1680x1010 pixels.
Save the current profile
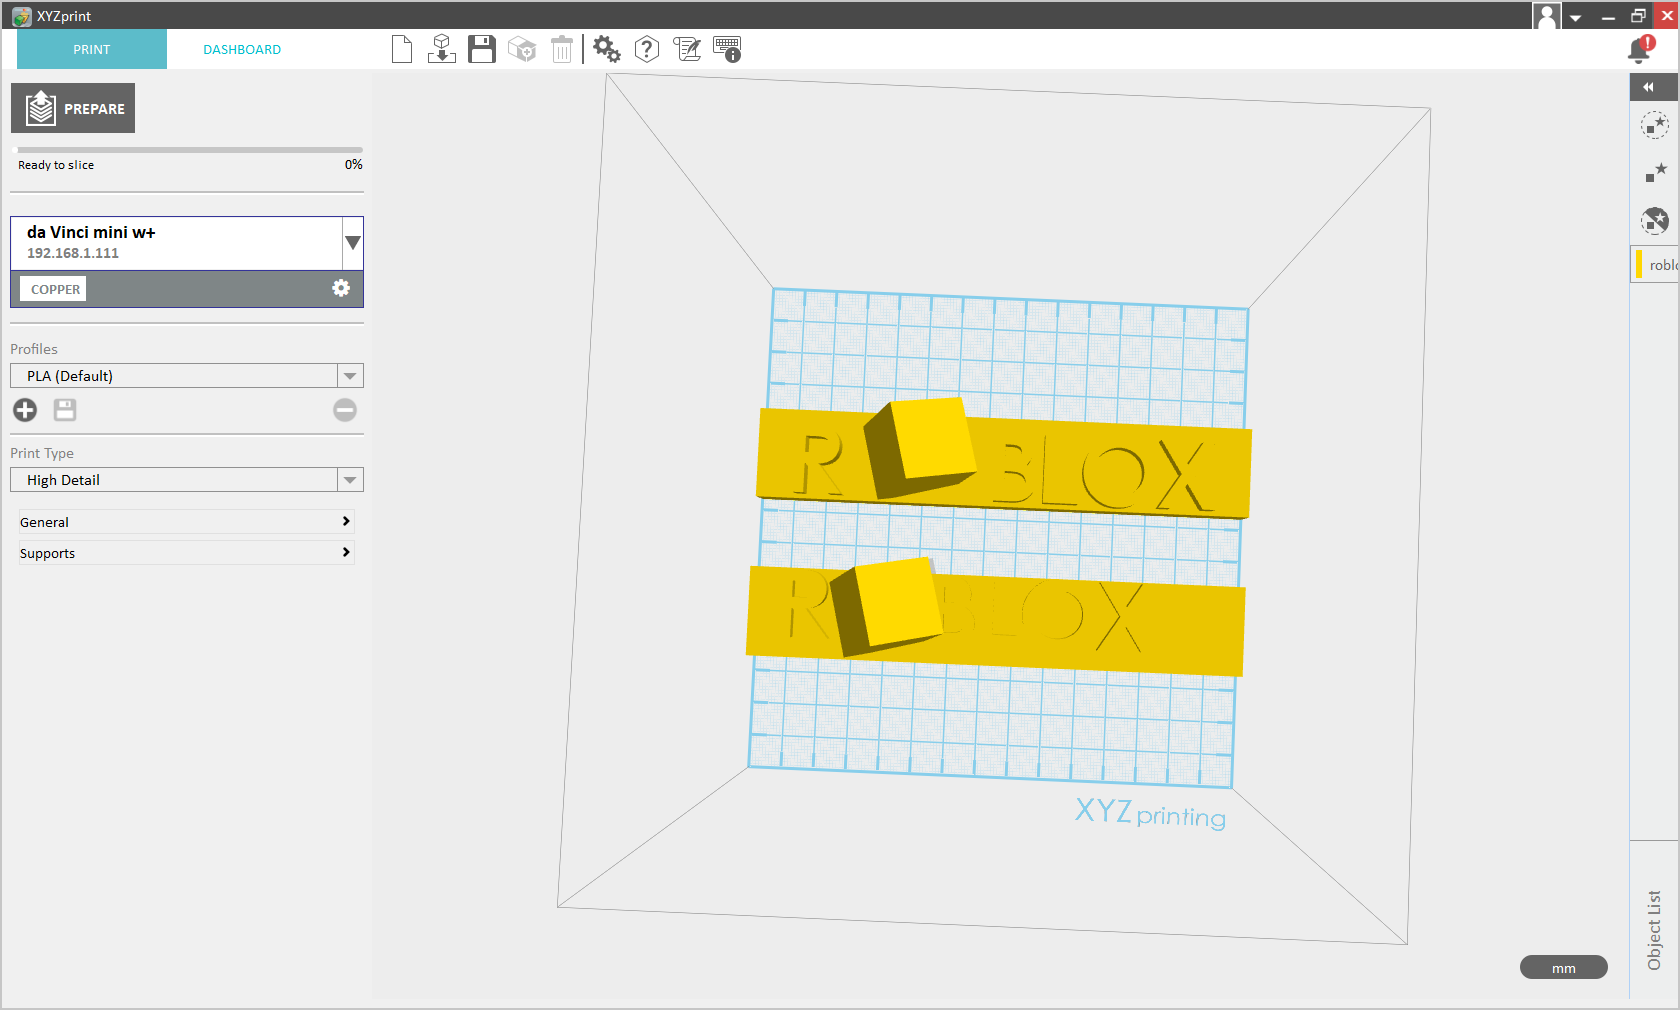click(x=65, y=410)
